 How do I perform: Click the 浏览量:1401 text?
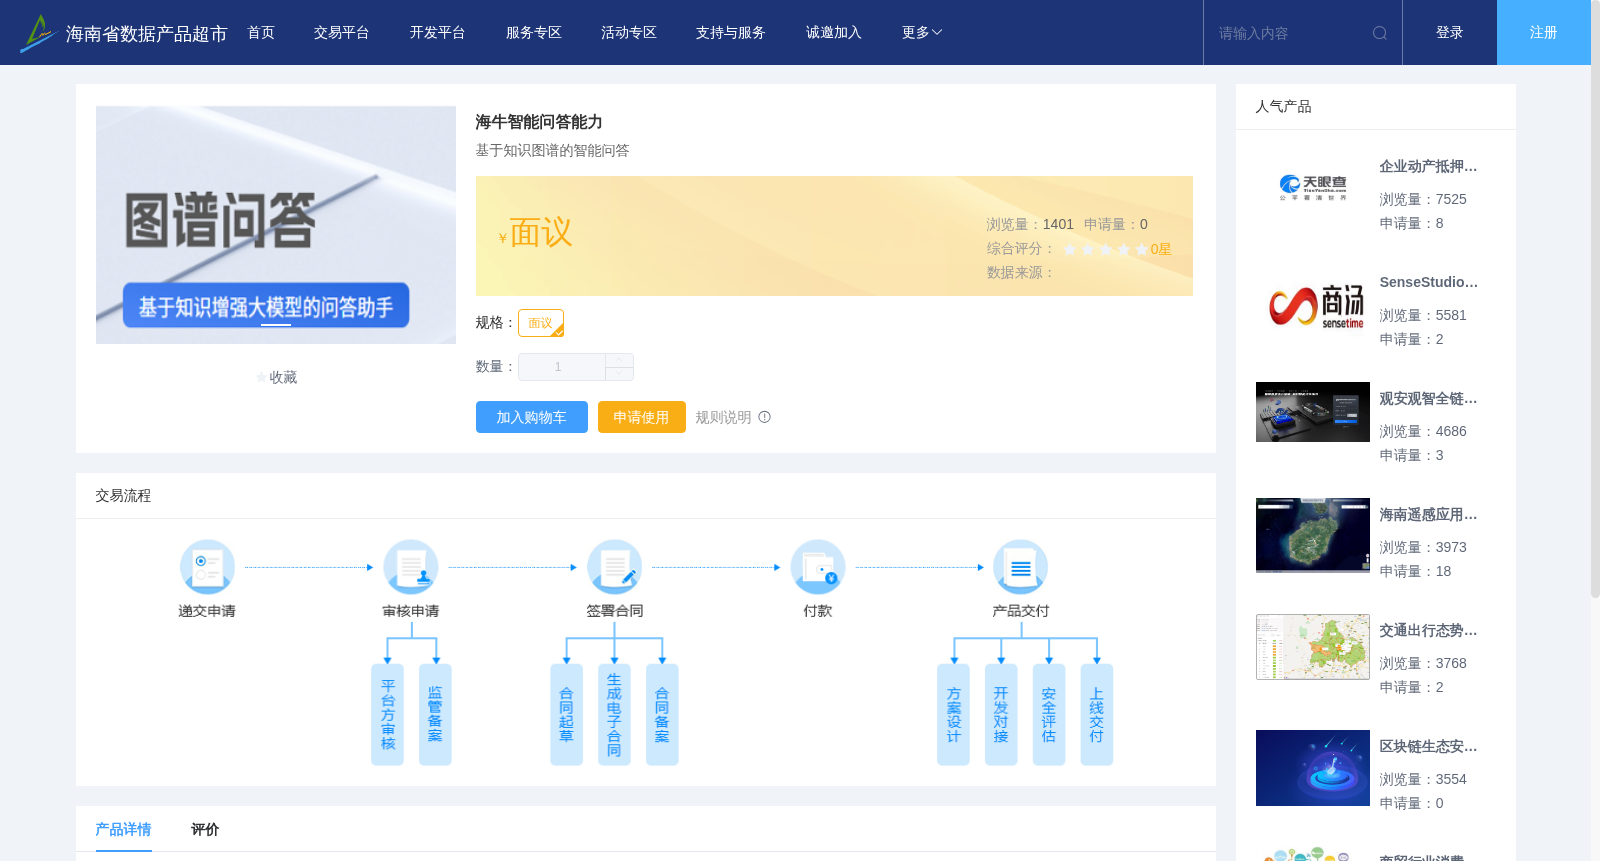tap(1030, 224)
